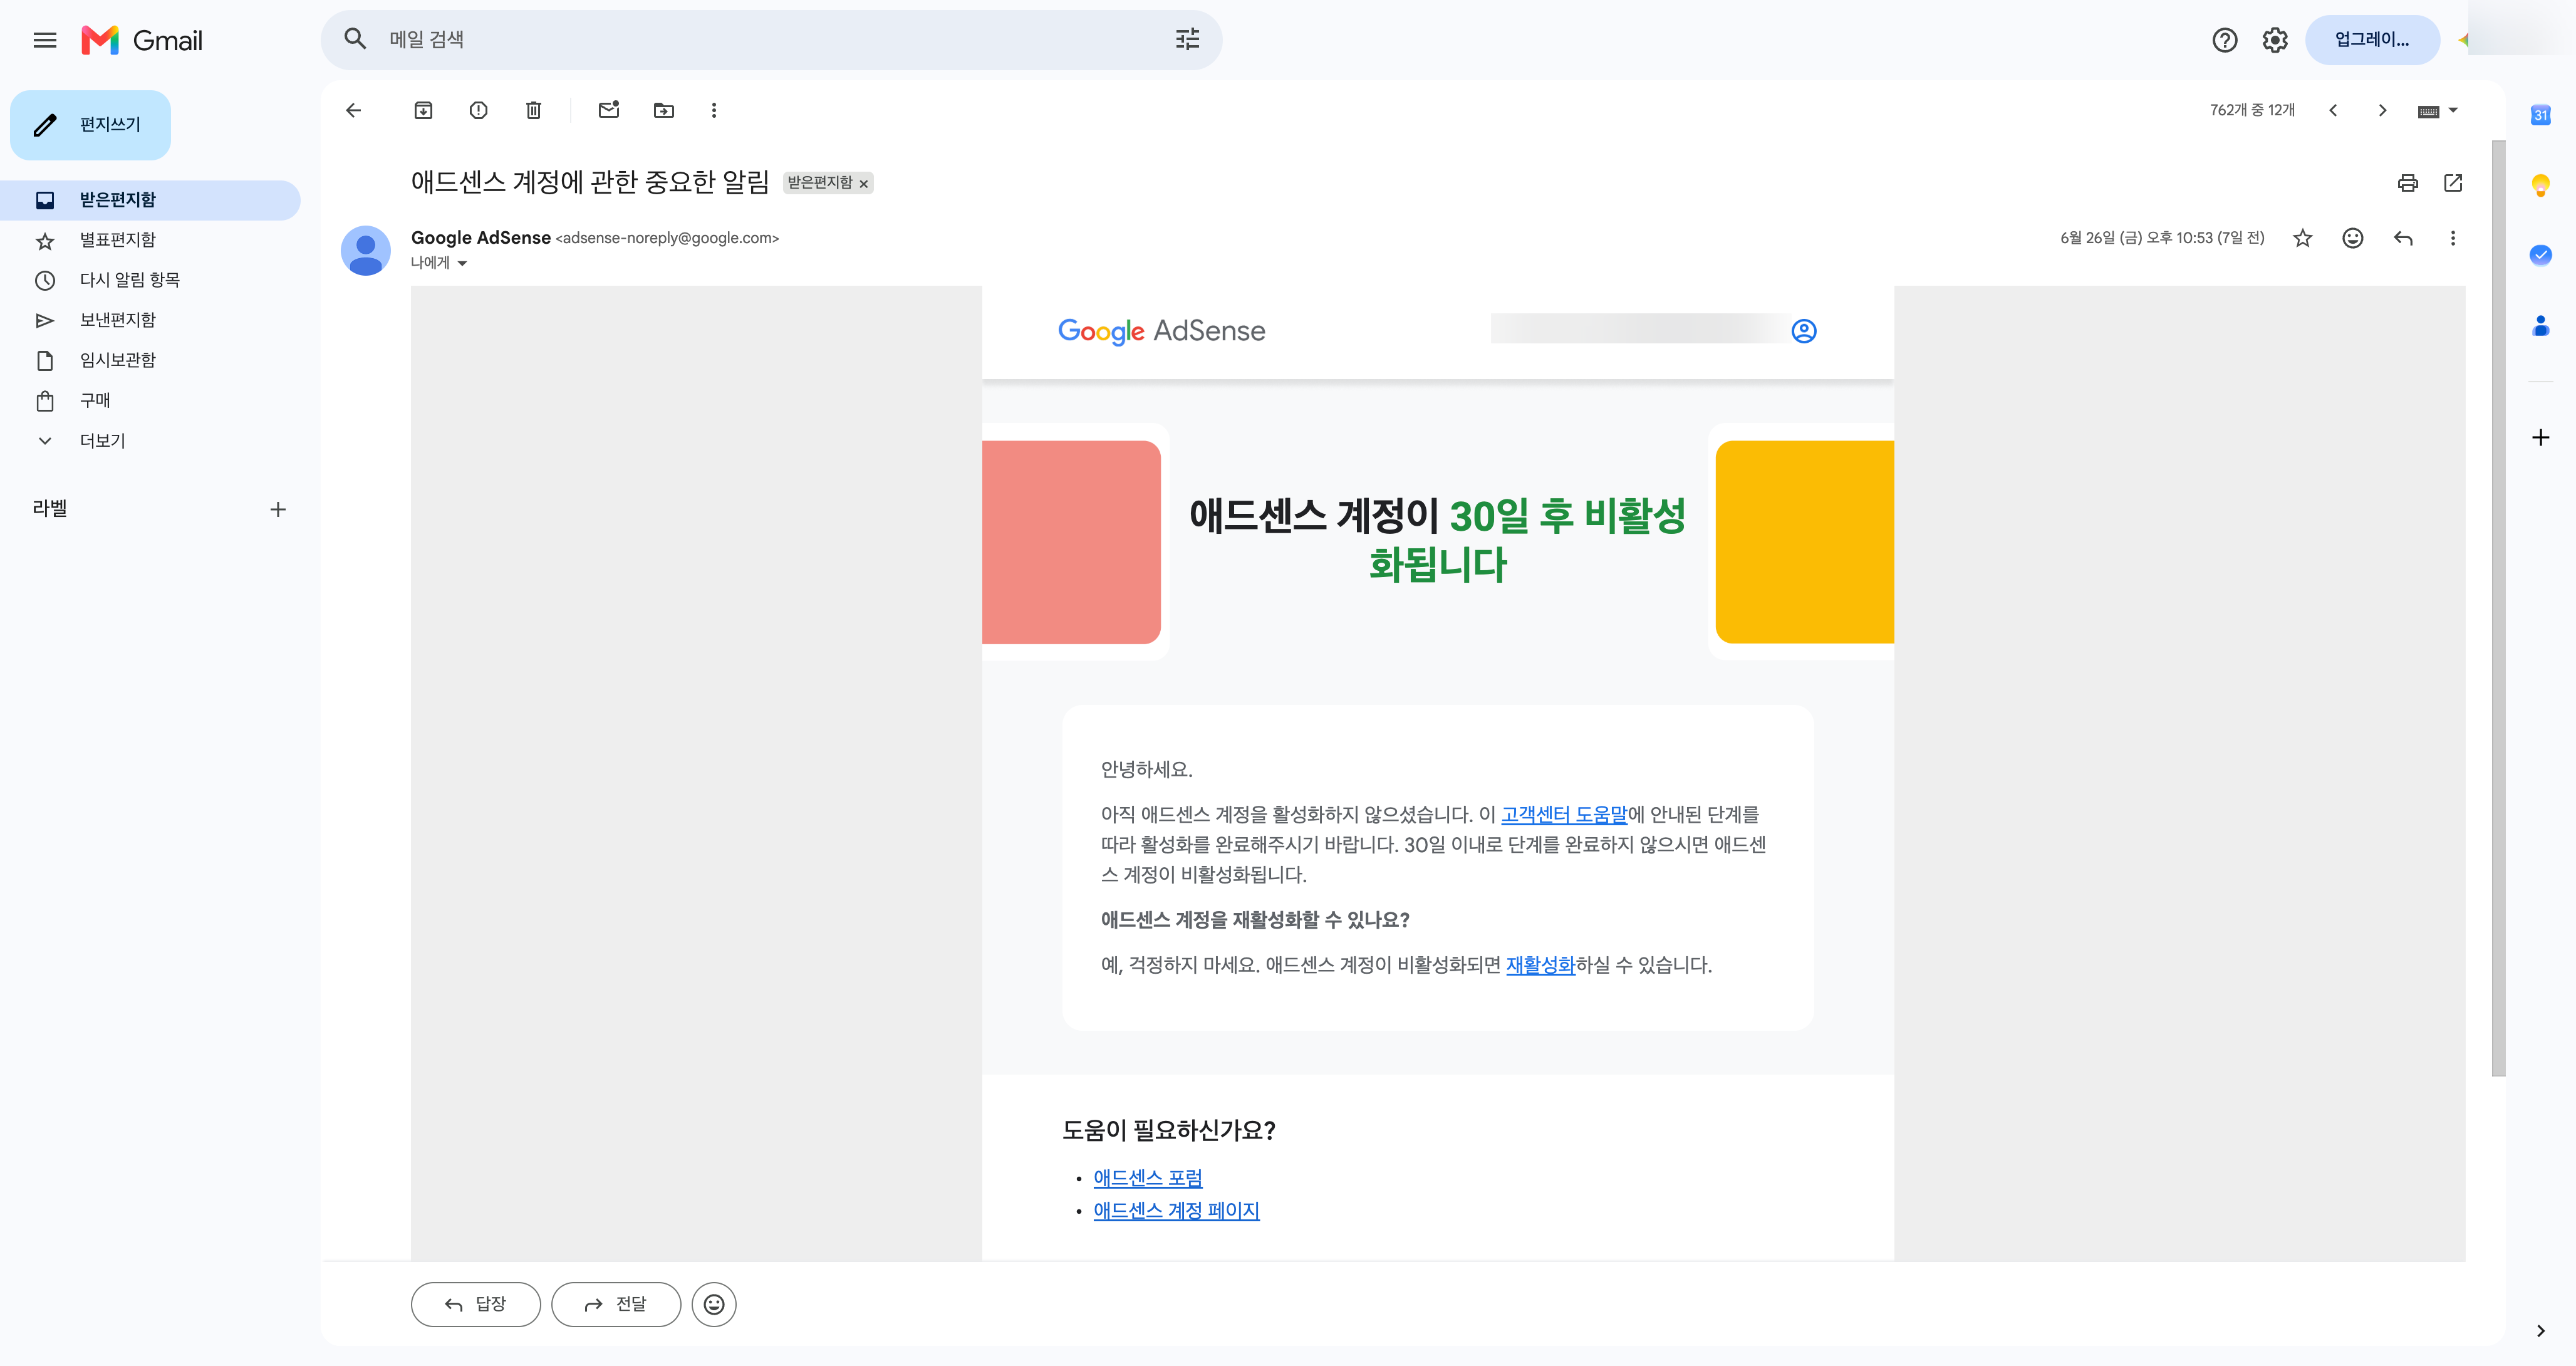Viewport: 2576px width, 1366px height.
Task: Open search filter options icon
Action: coord(1187,39)
